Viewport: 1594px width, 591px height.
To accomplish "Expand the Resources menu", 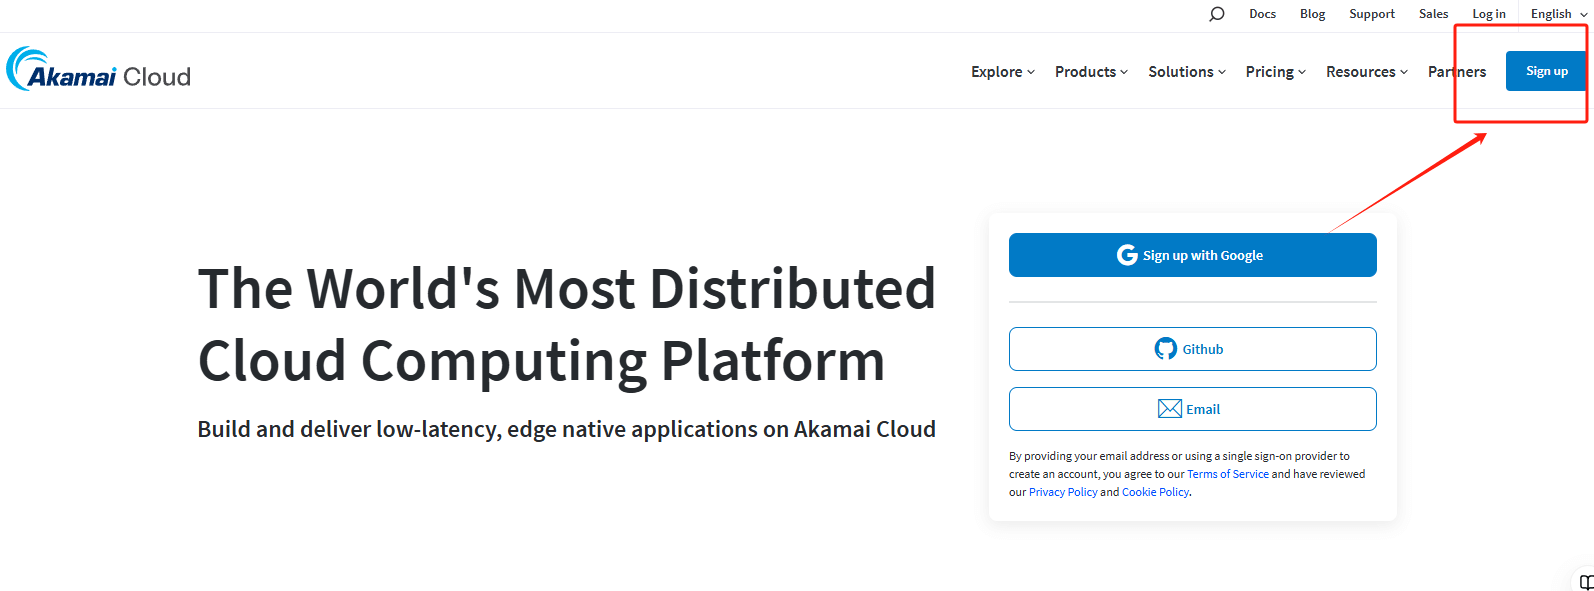I will pyautogui.click(x=1366, y=72).
